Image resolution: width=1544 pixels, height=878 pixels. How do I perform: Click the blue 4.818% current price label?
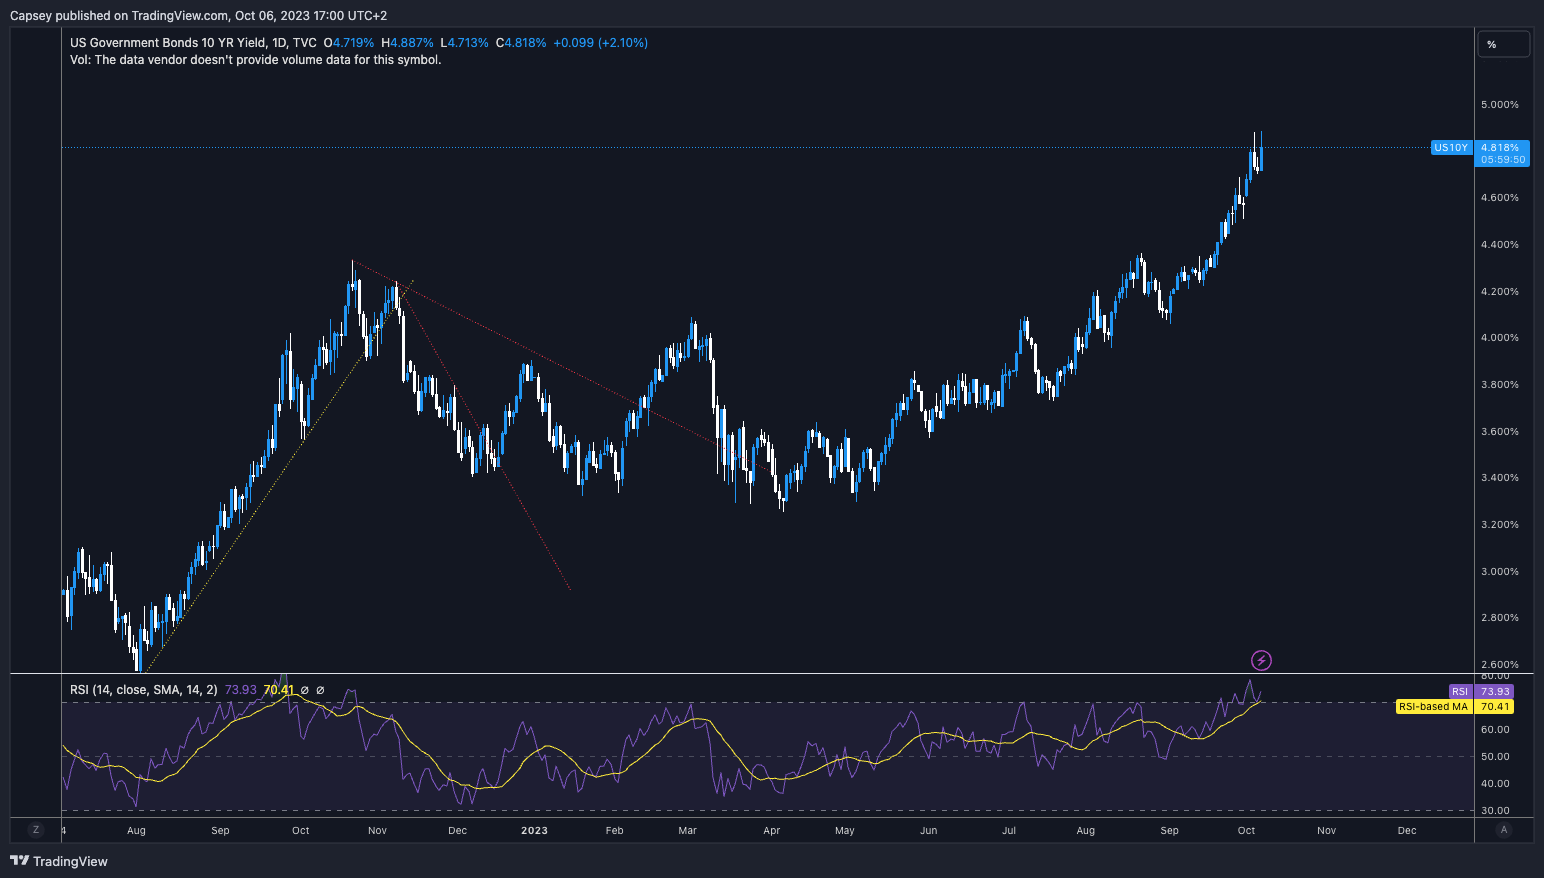[x=1502, y=148]
